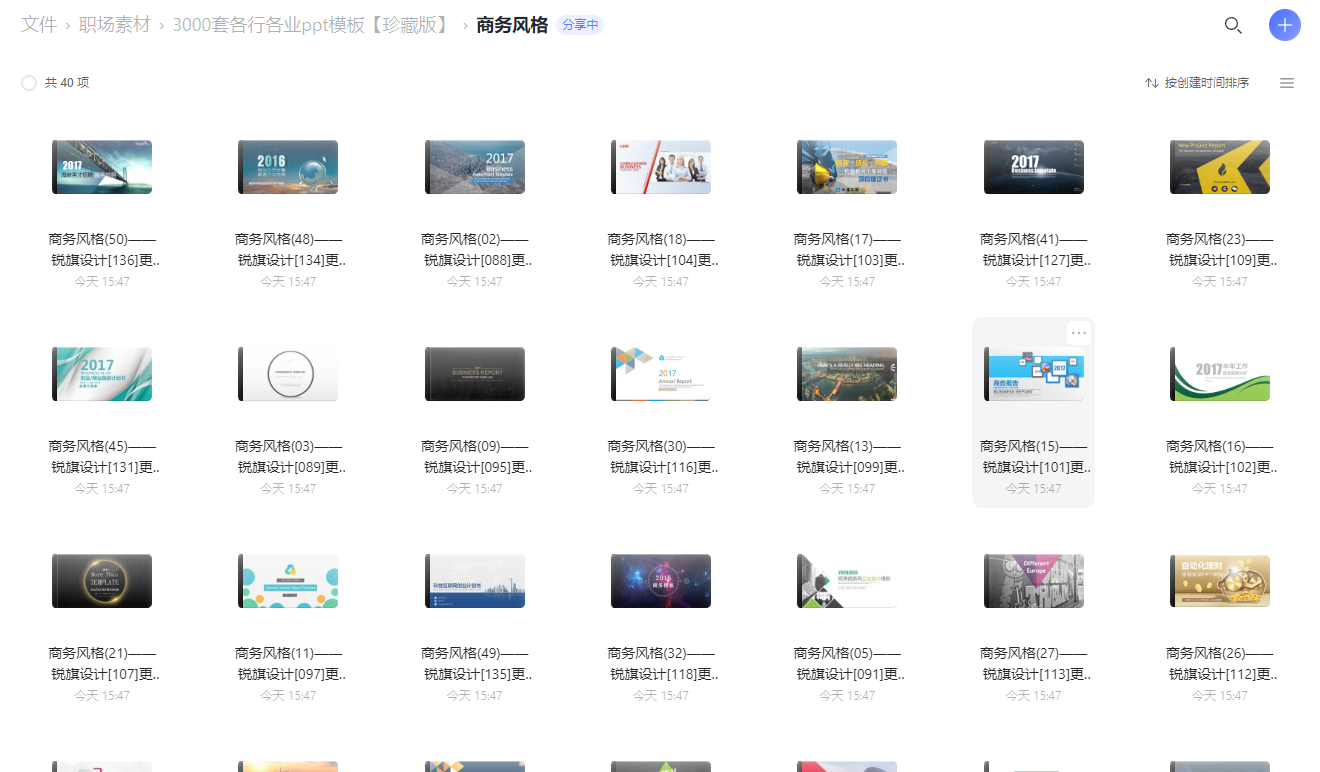Click the 商务风格(26) golden thumbnail
This screenshot has height=772, width=1320.
tap(1220, 581)
